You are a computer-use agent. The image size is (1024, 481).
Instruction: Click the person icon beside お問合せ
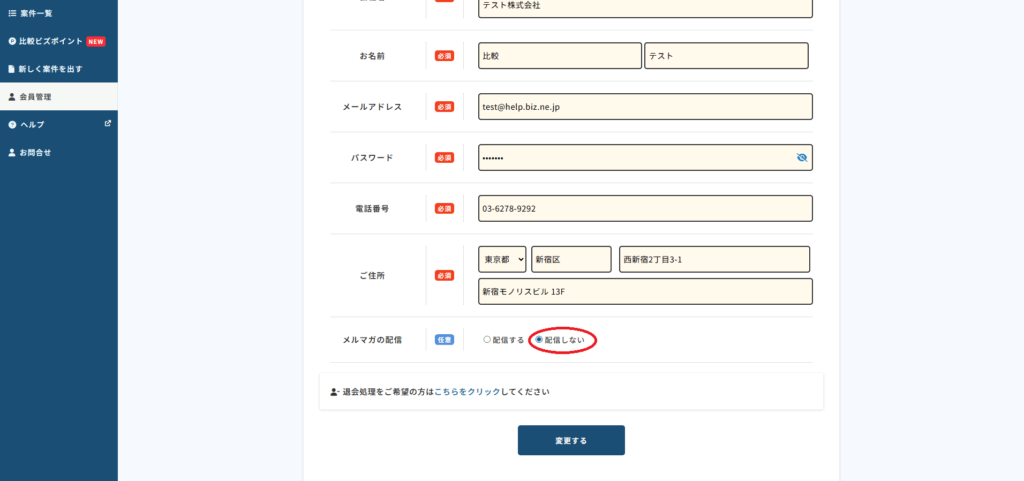(12, 153)
